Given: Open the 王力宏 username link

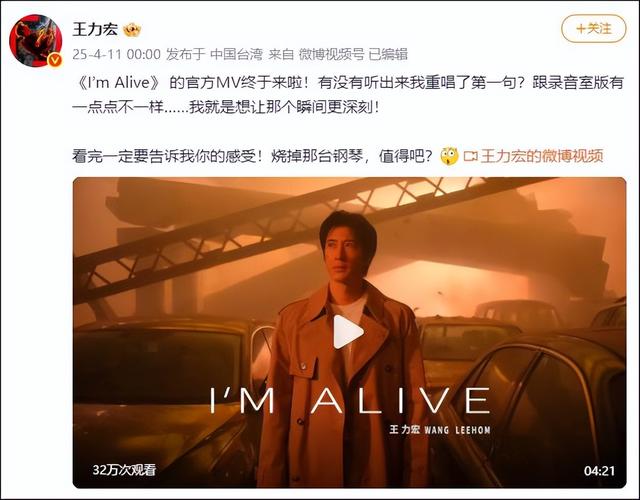Looking at the screenshot, I should coord(95,29).
